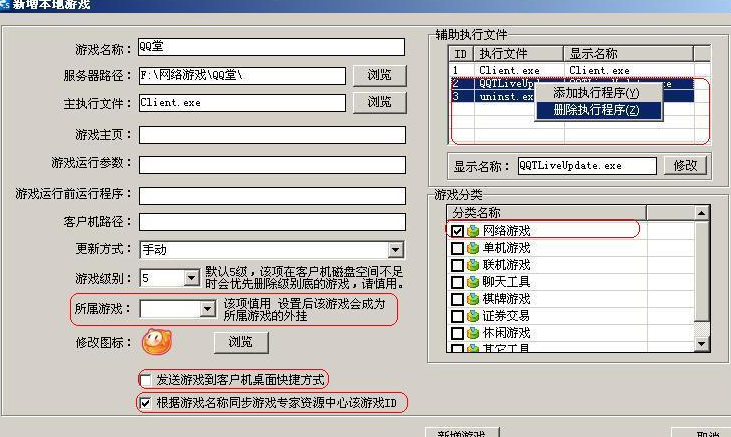Click the 游戏运行前运行程序 input field
The image size is (731, 437).
click(272, 195)
